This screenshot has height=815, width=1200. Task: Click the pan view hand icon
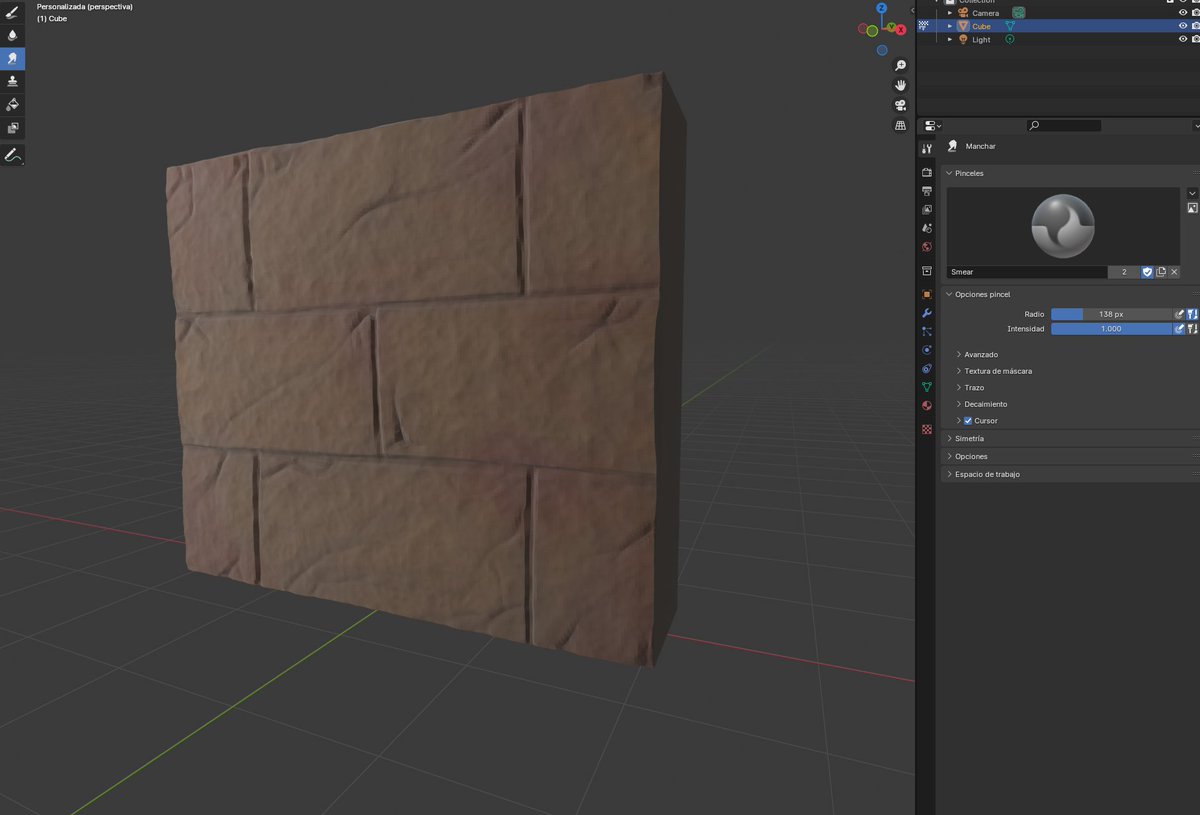[x=901, y=86]
